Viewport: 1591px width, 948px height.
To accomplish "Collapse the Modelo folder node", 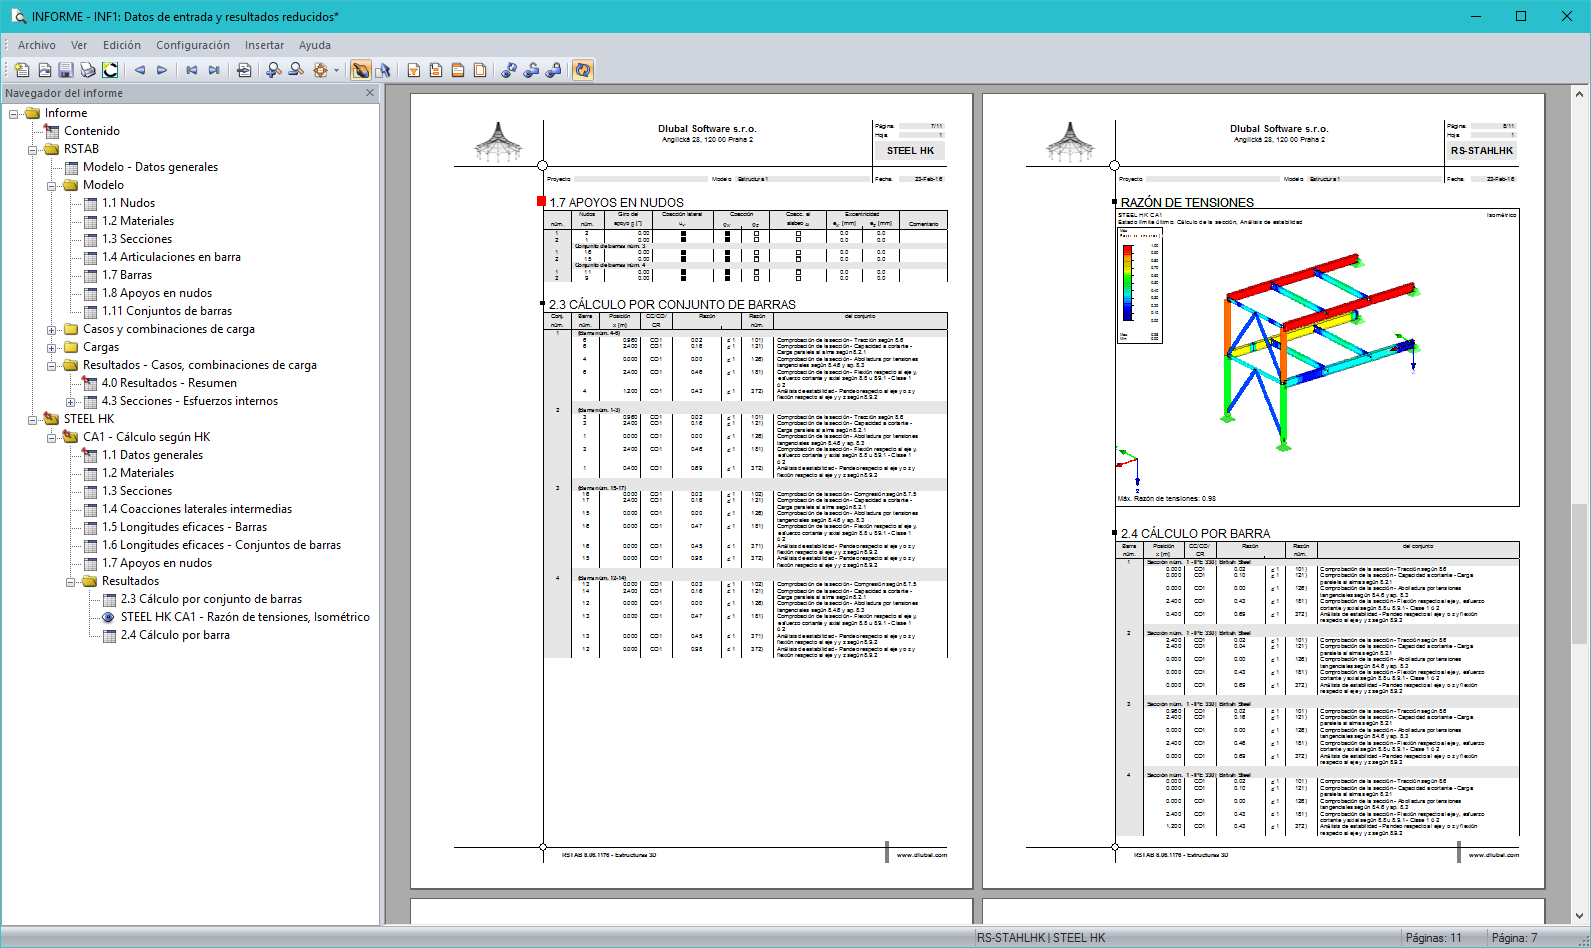I will [52, 186].
